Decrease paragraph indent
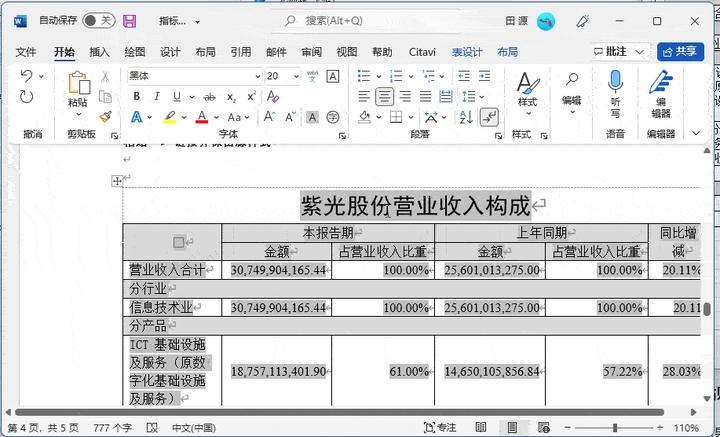 [464, 76]
